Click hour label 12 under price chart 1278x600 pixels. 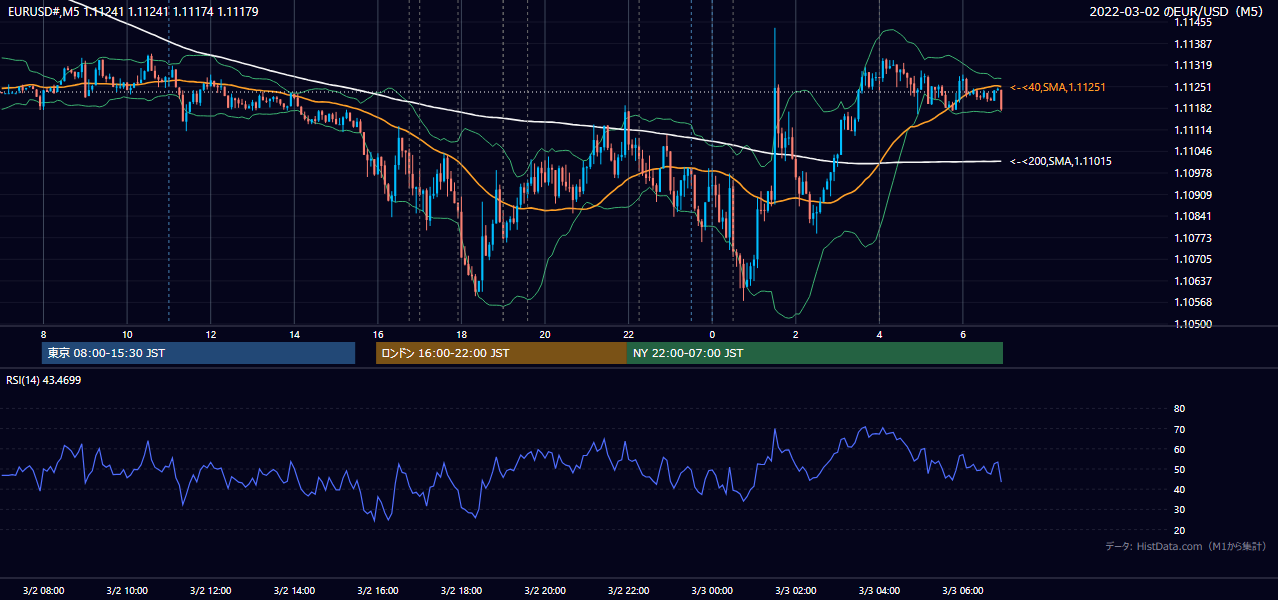pos(210,334)
